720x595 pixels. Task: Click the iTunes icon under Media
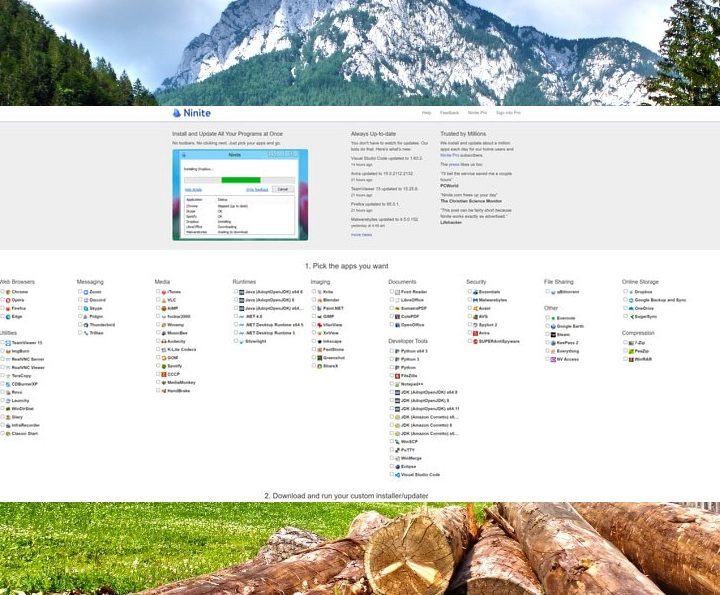tap(164, 292)
